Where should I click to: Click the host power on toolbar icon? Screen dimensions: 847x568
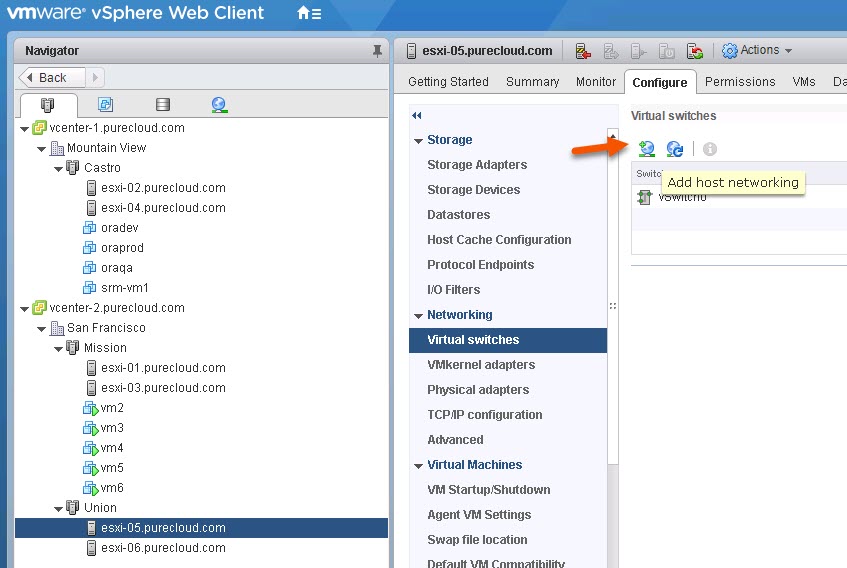tap(638, 51)
